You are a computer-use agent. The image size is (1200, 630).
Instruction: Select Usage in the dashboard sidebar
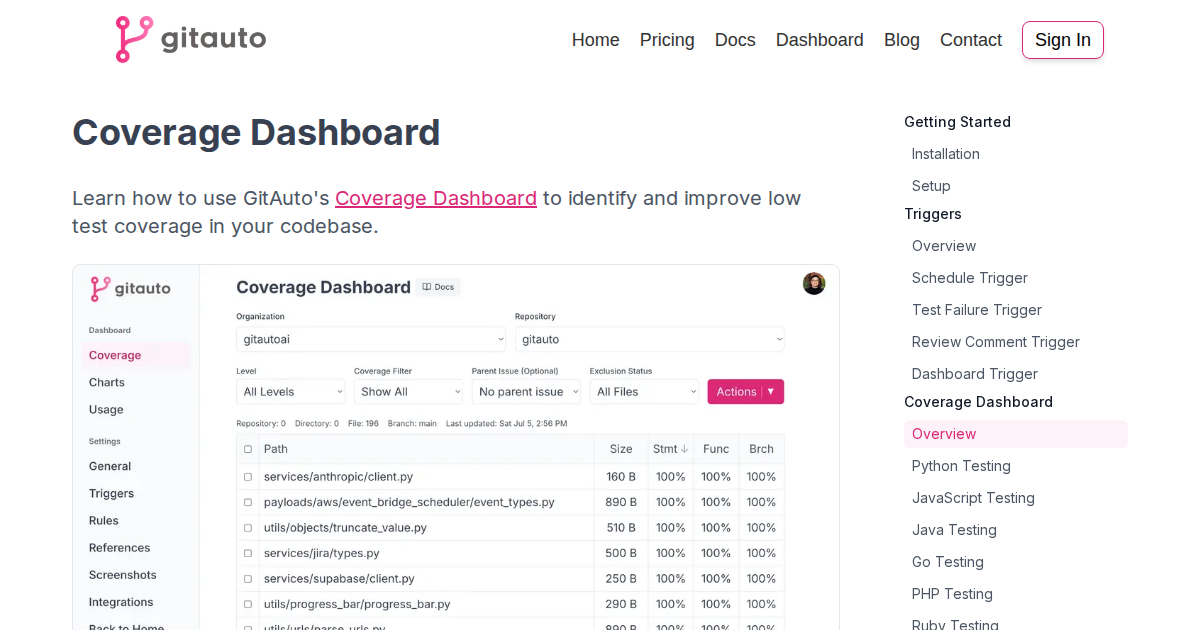coord(106,409)
